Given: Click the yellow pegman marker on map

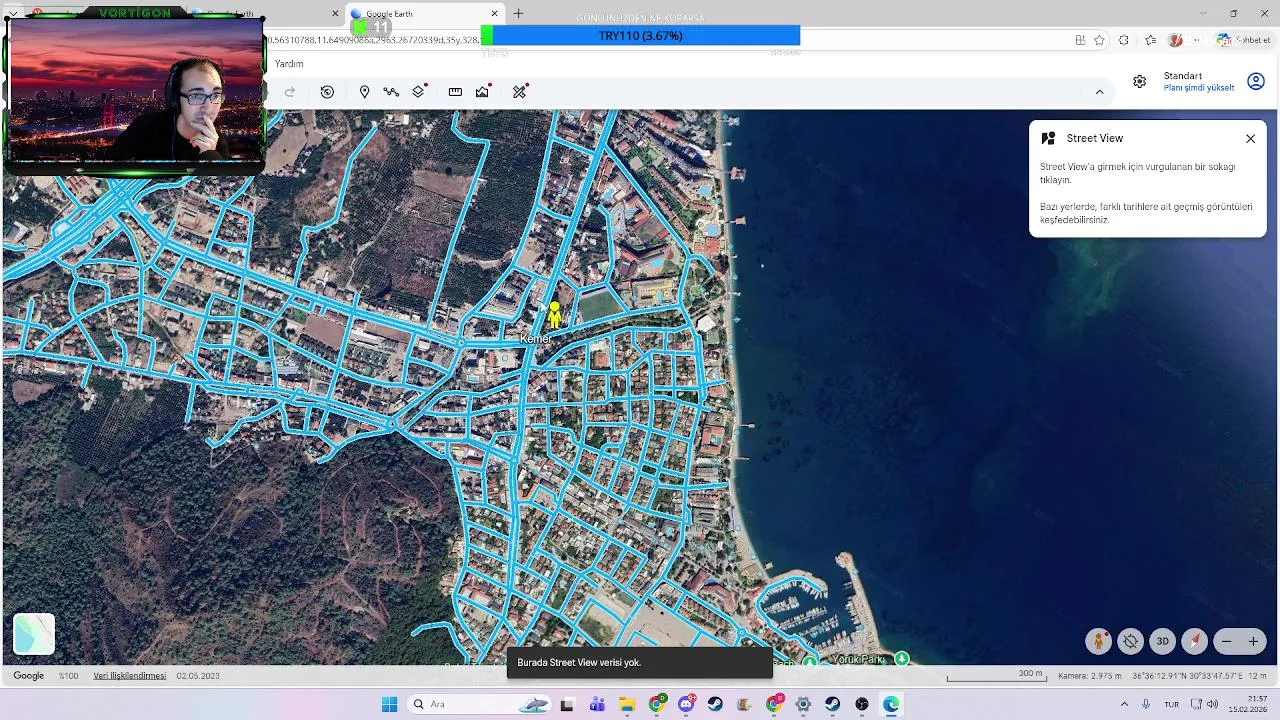Looking at the screenshot, I should (x=555, y=314).
